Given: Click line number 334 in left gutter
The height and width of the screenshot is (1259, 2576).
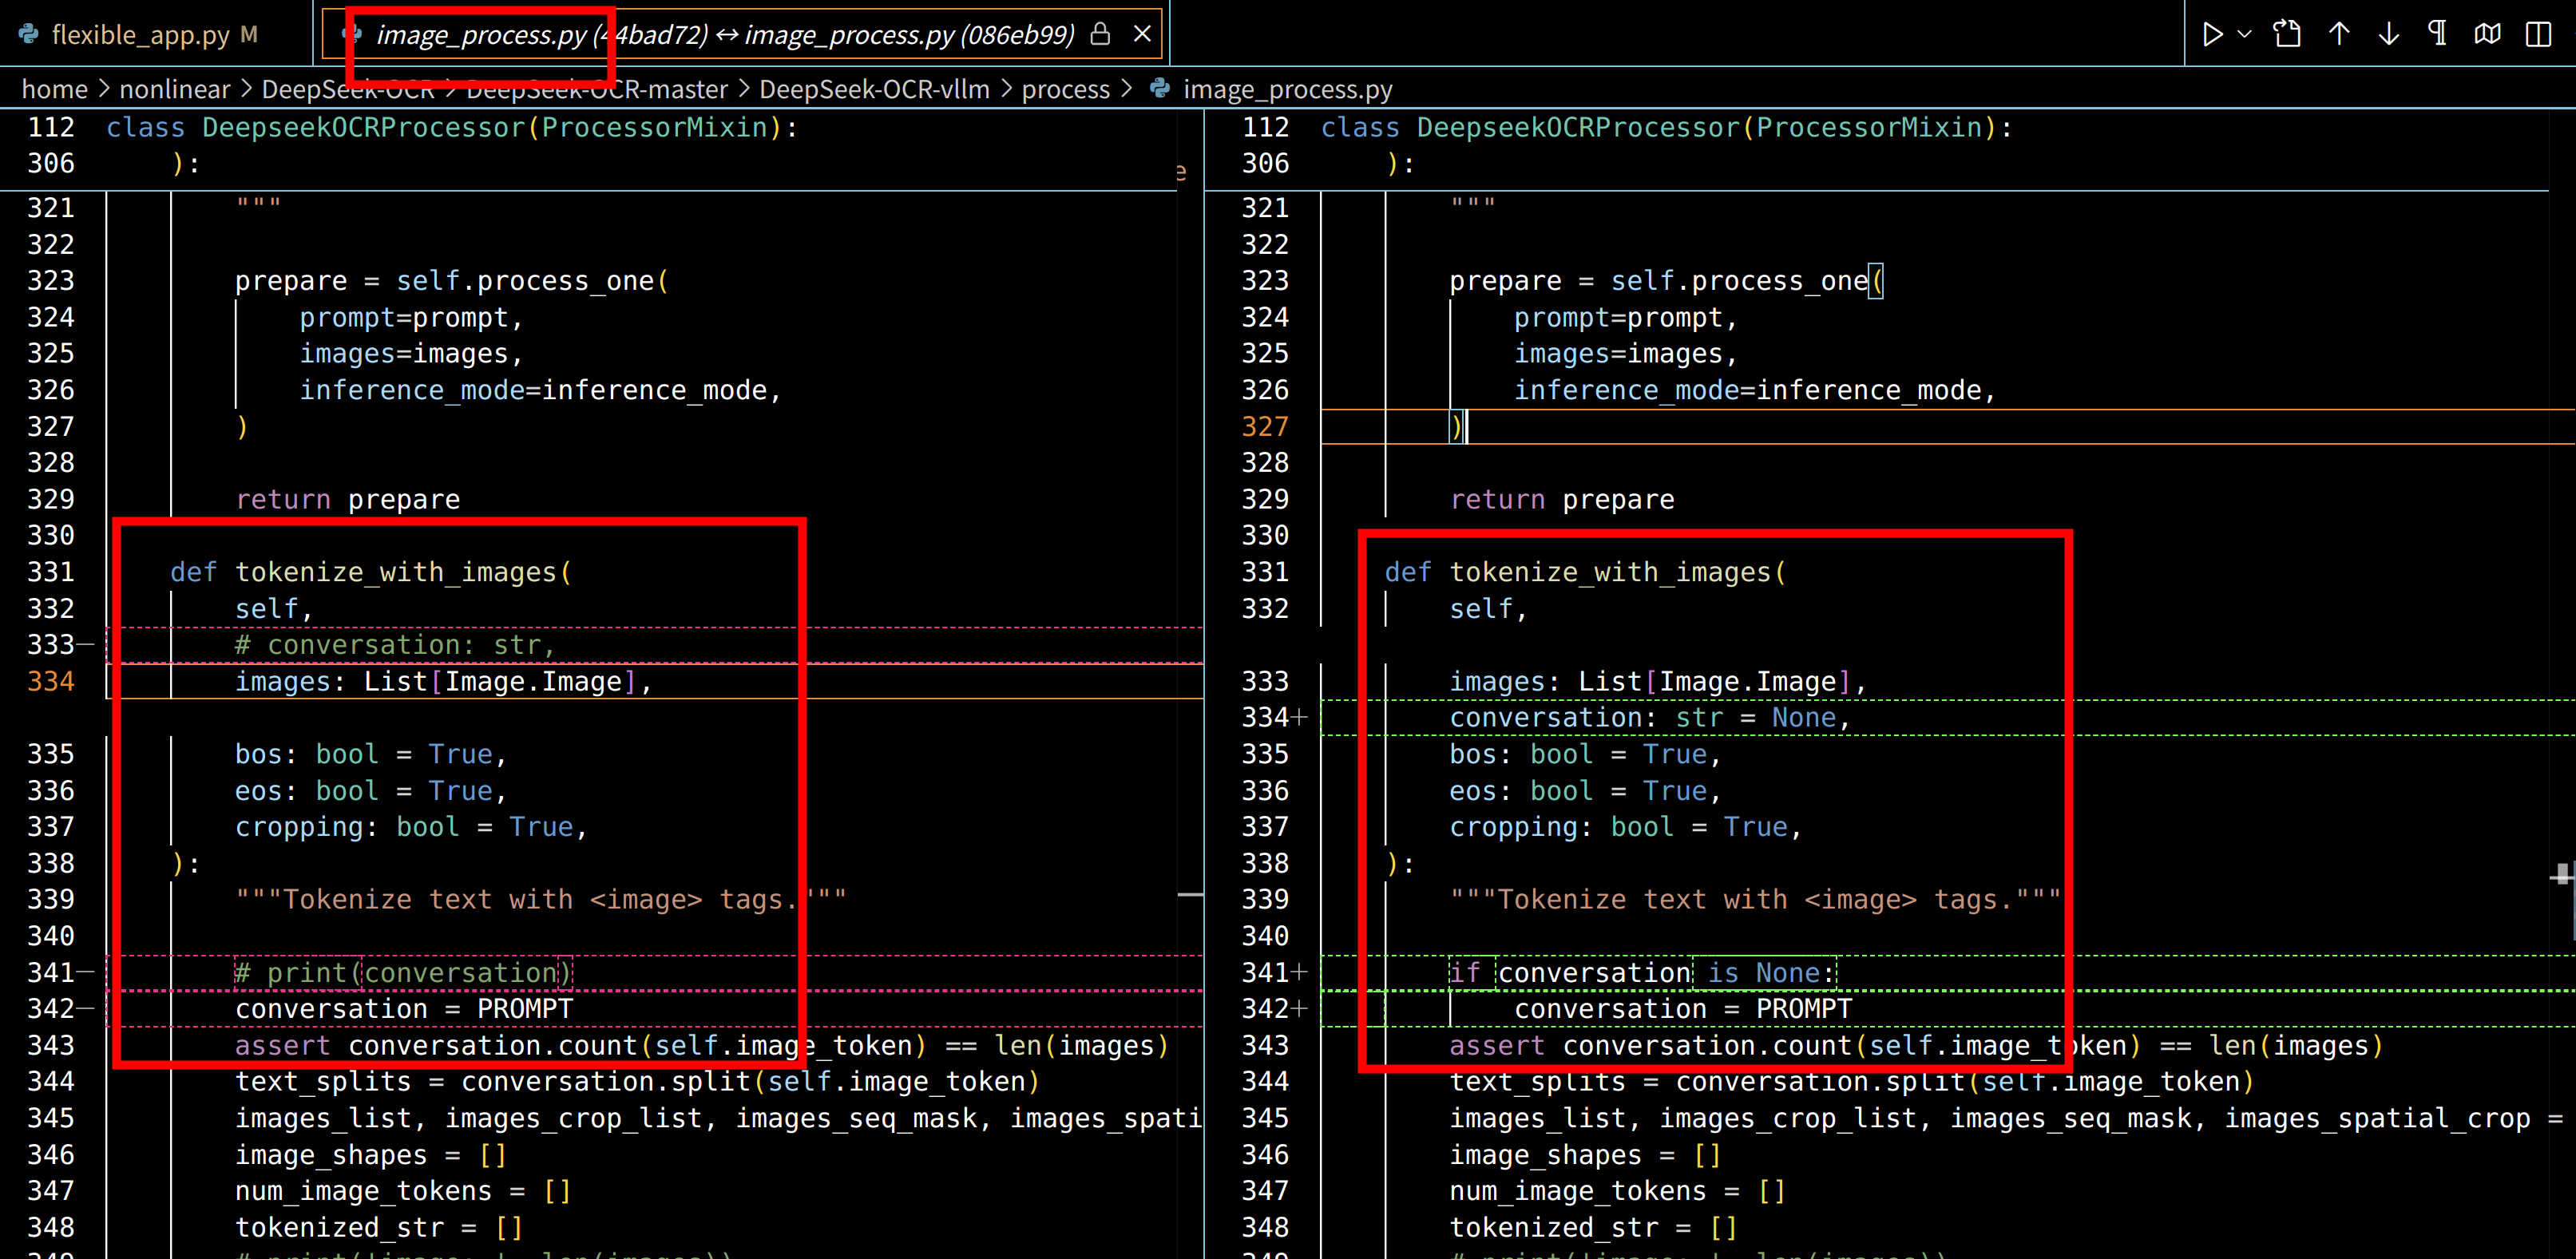Looking at the screenshot, I should tap(51, 681).
